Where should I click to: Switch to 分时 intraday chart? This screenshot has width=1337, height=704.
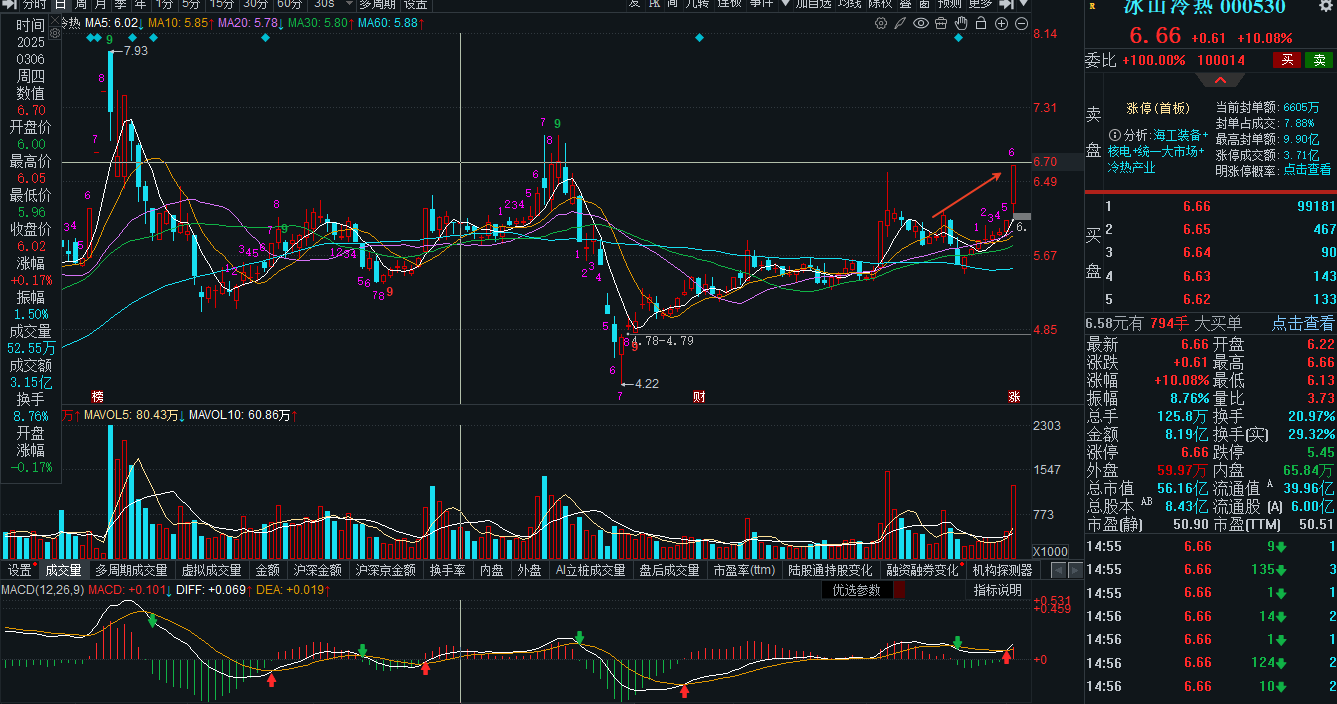coord(34,4)
